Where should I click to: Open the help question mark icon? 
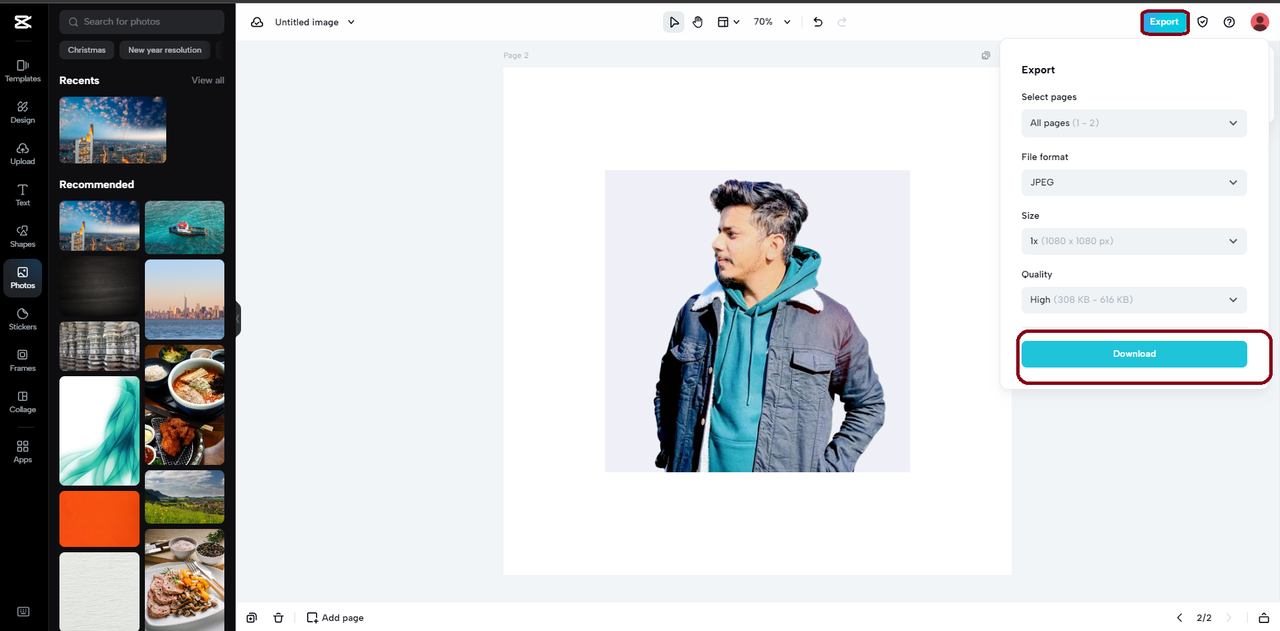(1229, 22)
